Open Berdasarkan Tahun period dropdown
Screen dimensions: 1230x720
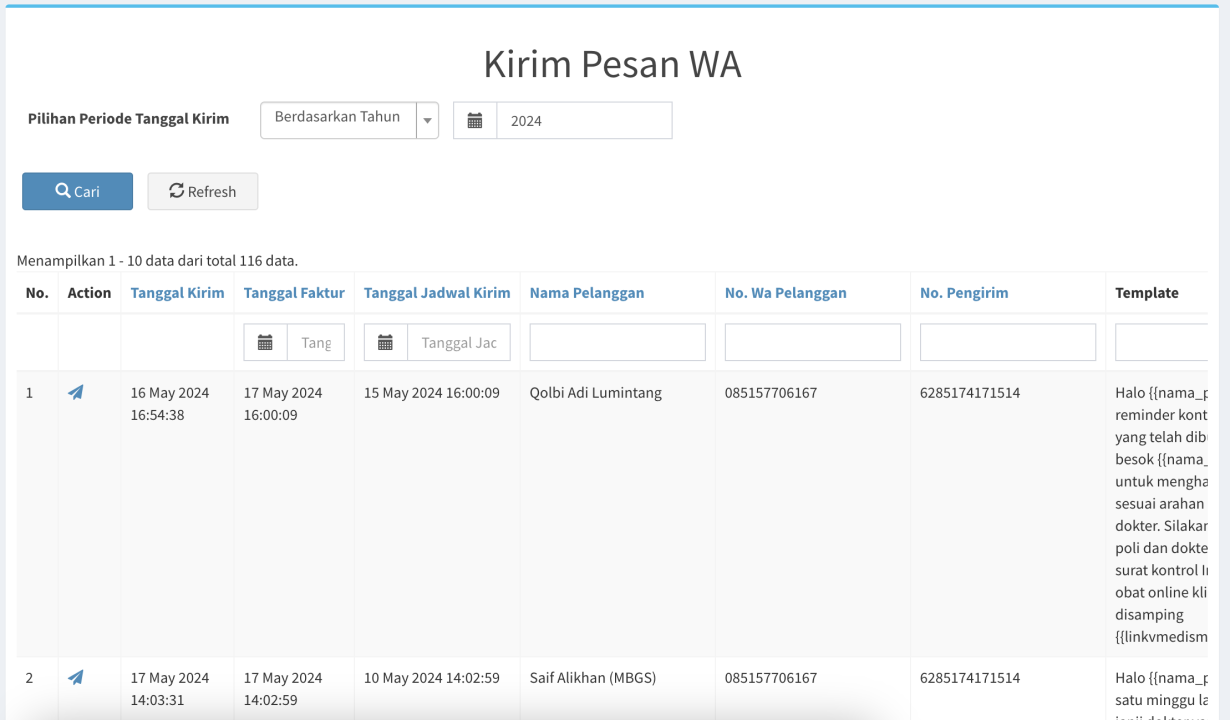coord(338,120)
